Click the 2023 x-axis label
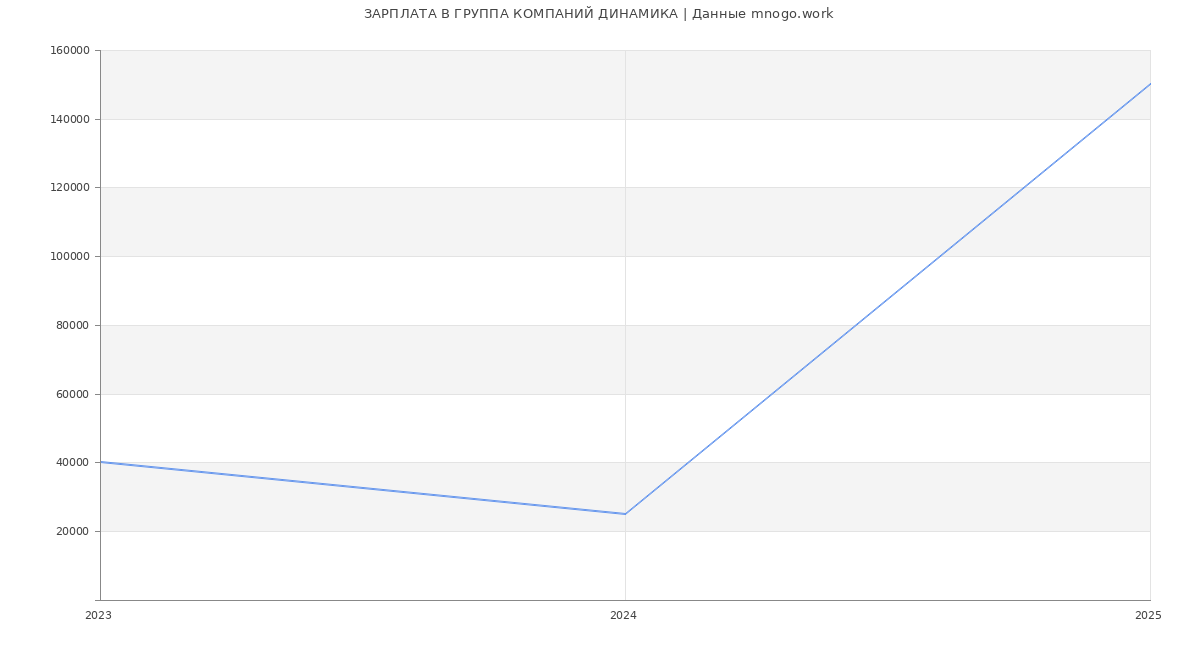The height and width of the screenshot is (650, 1200). click(x=98, y=616)
